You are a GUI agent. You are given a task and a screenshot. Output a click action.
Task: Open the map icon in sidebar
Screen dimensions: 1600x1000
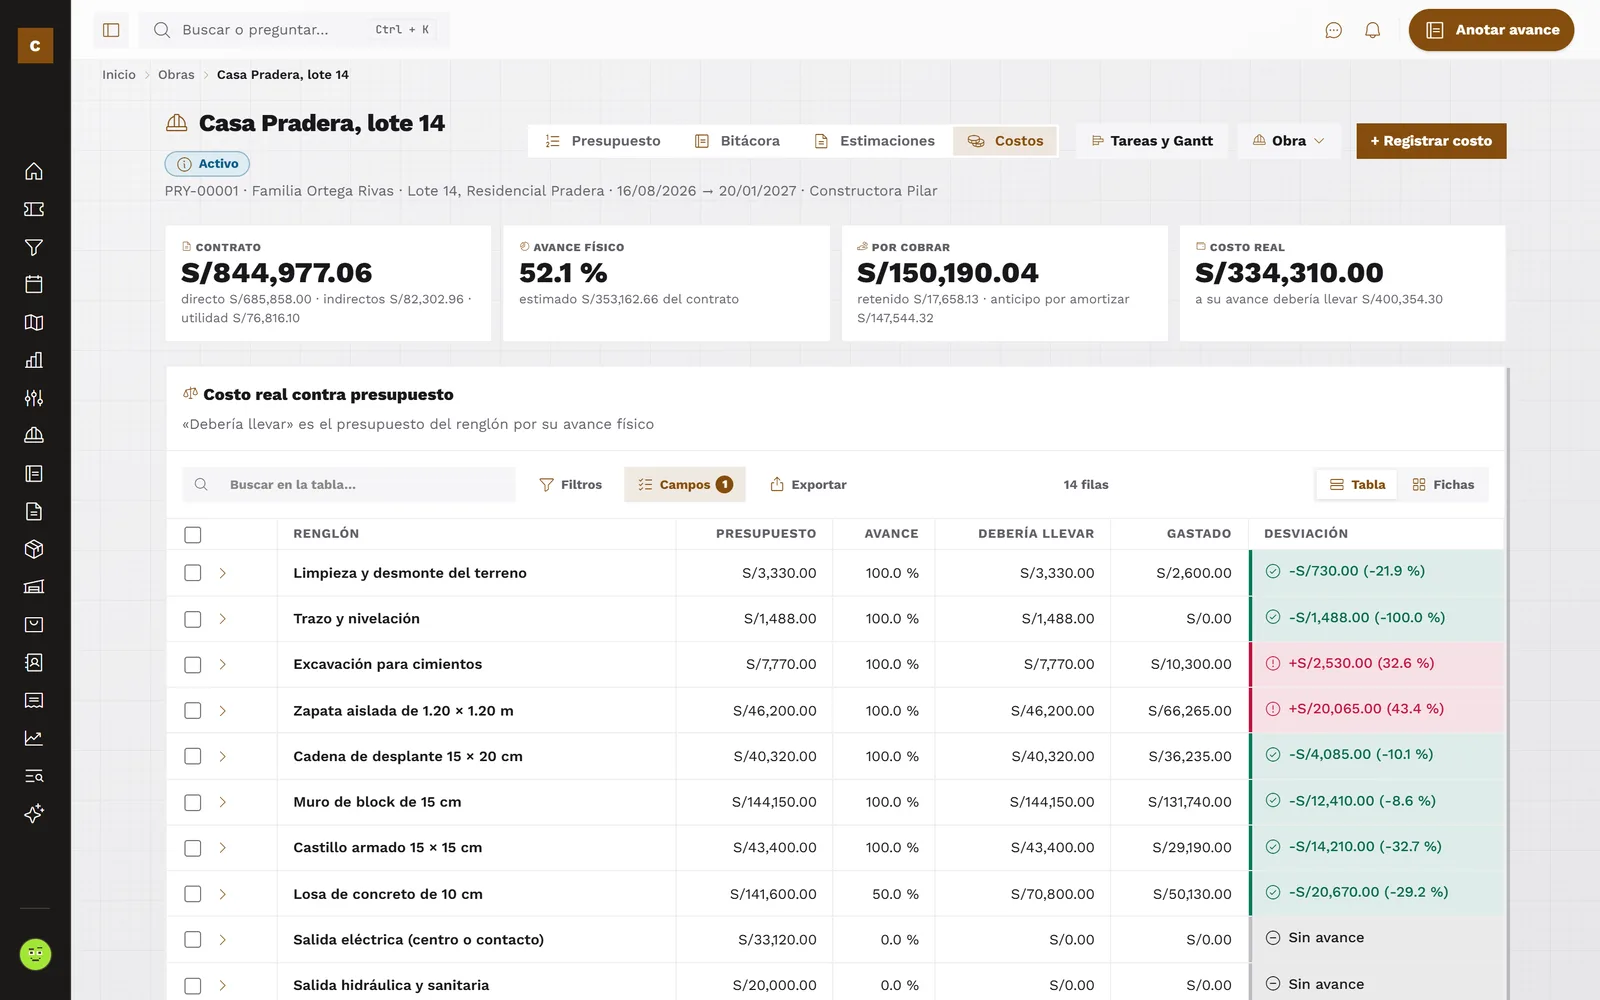34,322
